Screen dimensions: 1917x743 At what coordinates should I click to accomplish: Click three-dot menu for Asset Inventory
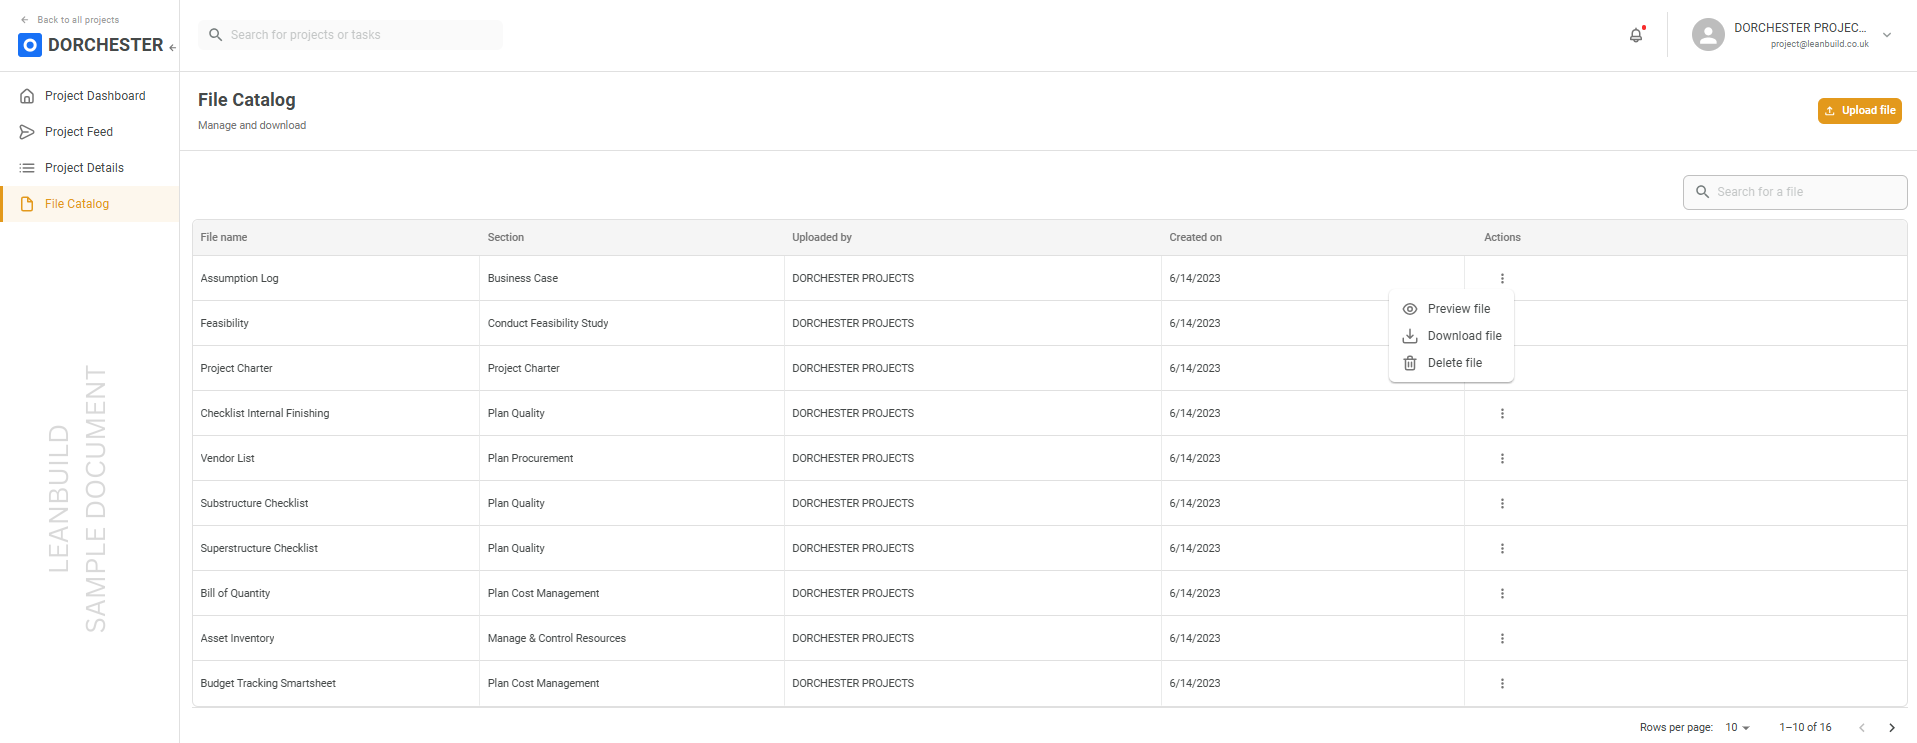[x=1502, y=638]
